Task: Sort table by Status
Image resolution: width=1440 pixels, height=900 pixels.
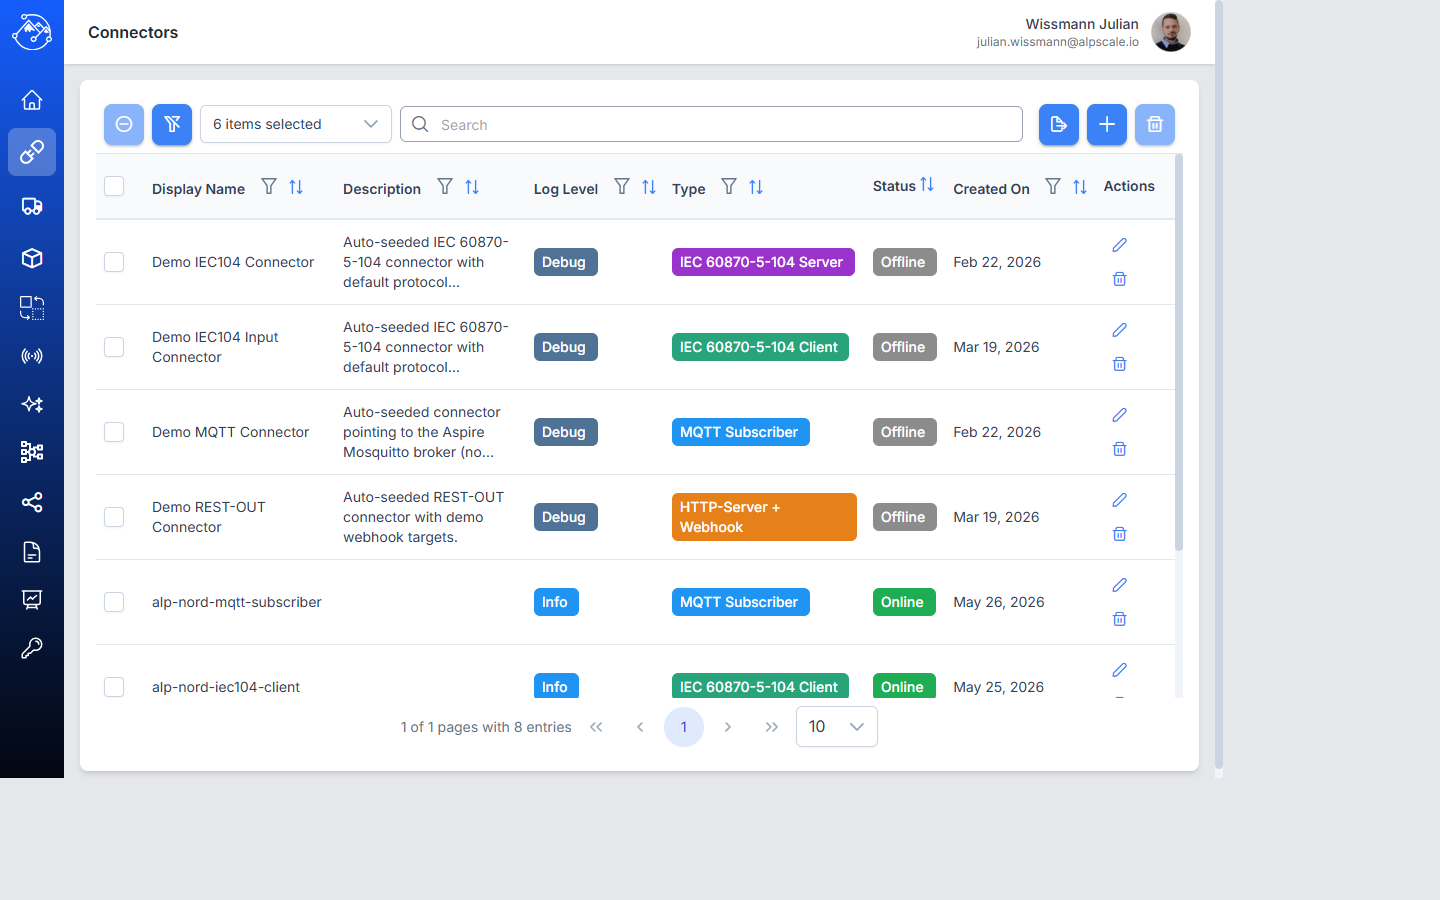Action: [927, 185]
